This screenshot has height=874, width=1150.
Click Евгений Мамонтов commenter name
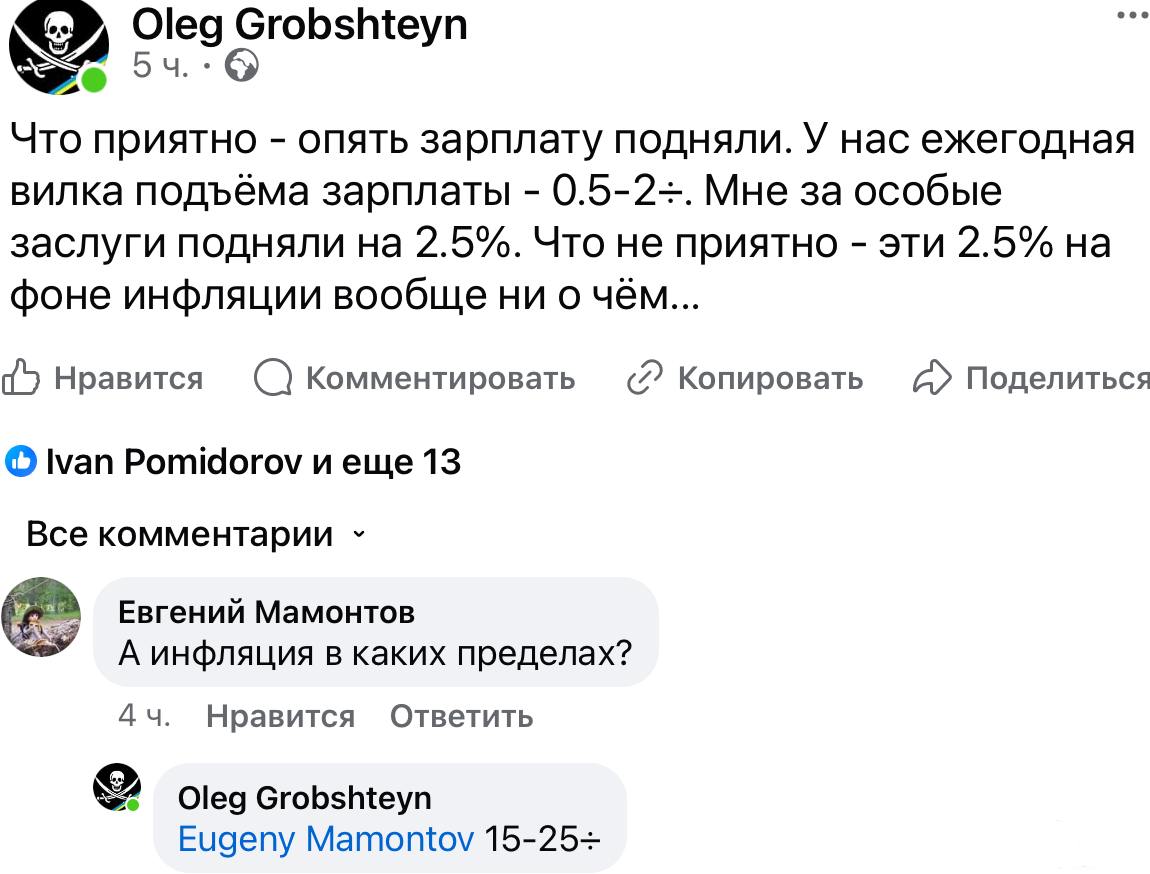pos(266,612)
